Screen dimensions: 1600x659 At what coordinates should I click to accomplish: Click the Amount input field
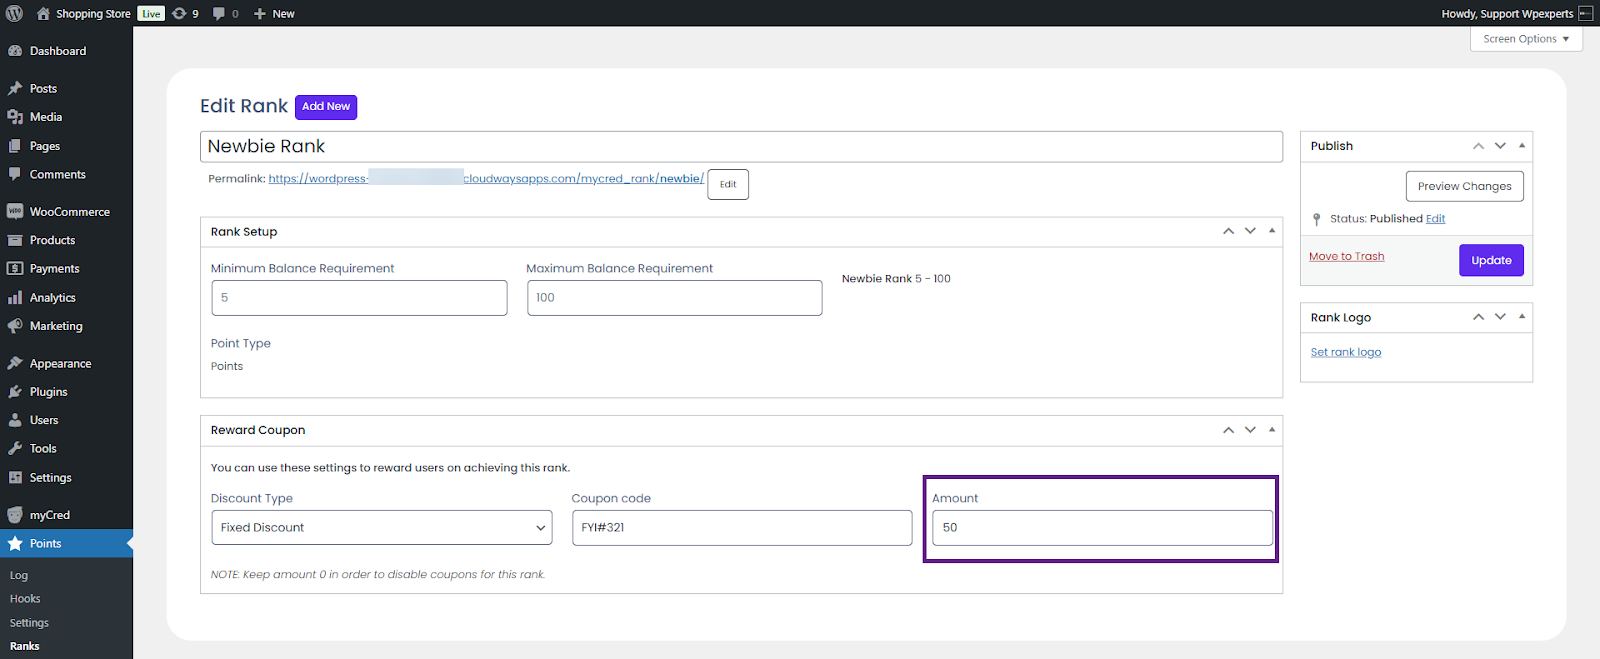(x=1101, y=528)
